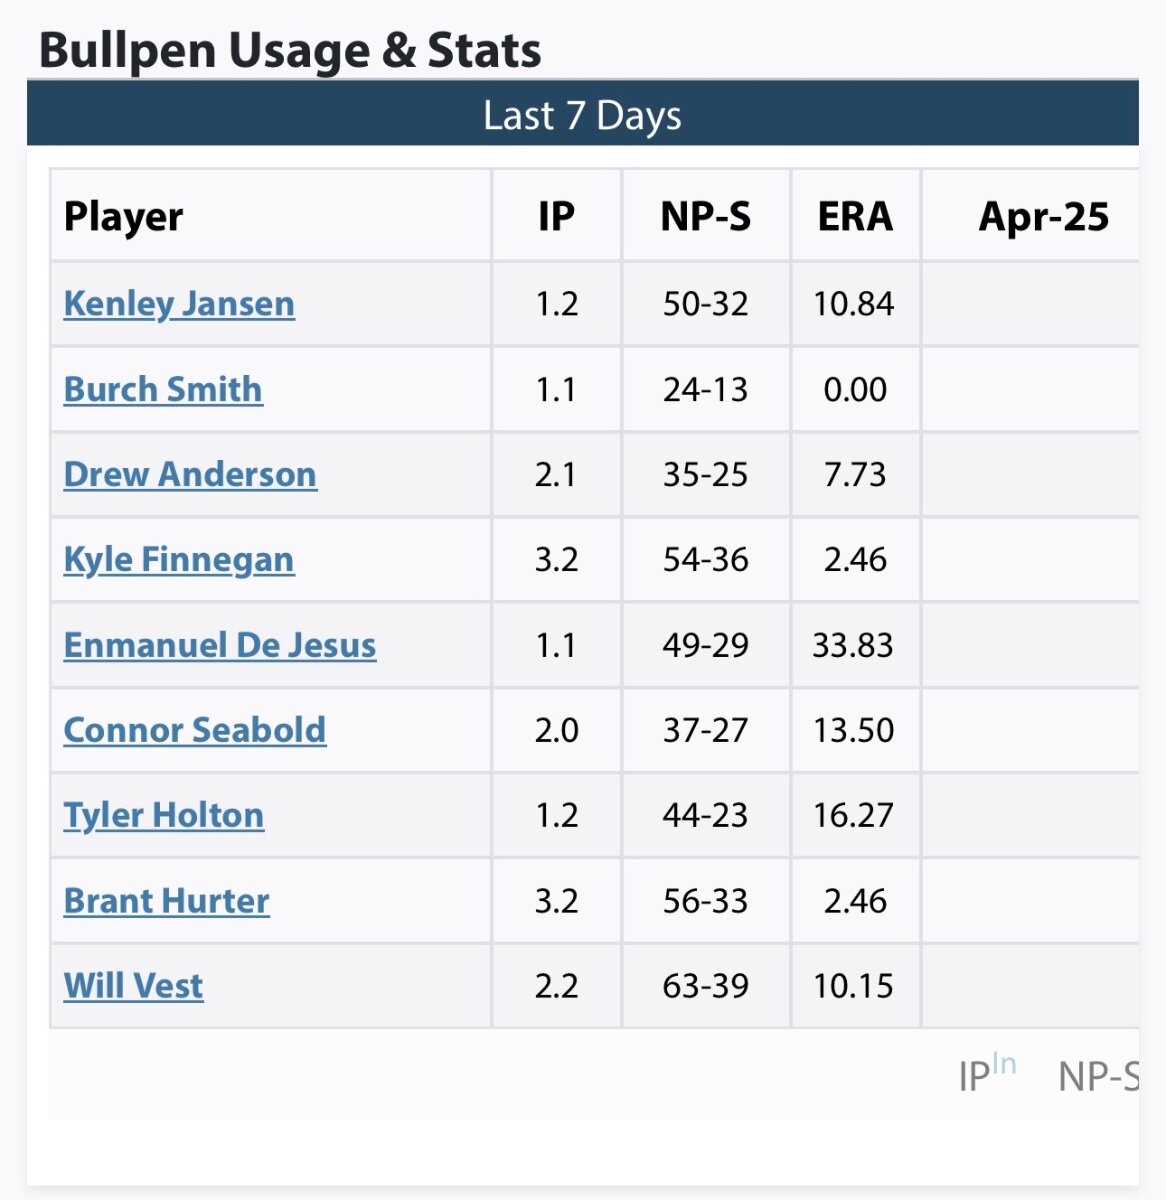Open the Tyler Holton link

click(164, 815)
